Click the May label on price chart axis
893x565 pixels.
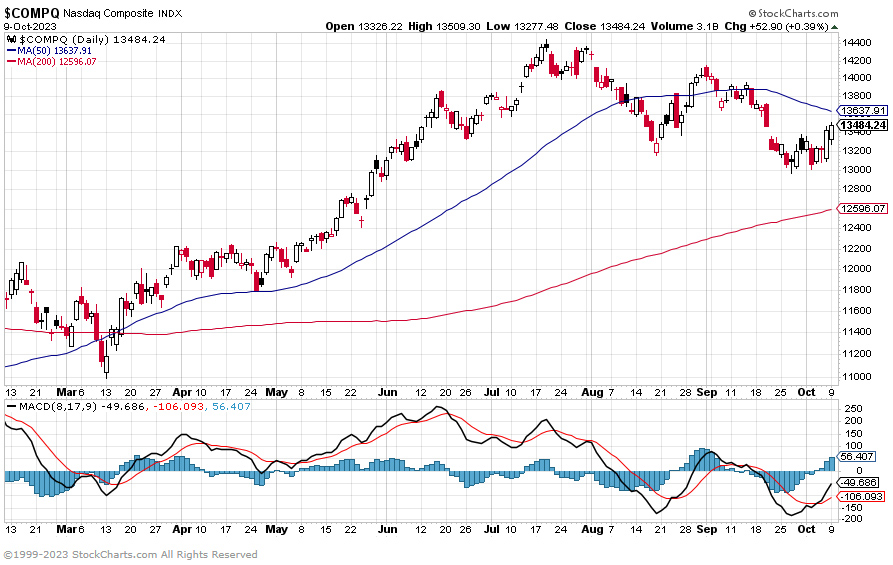click(277, 392)
